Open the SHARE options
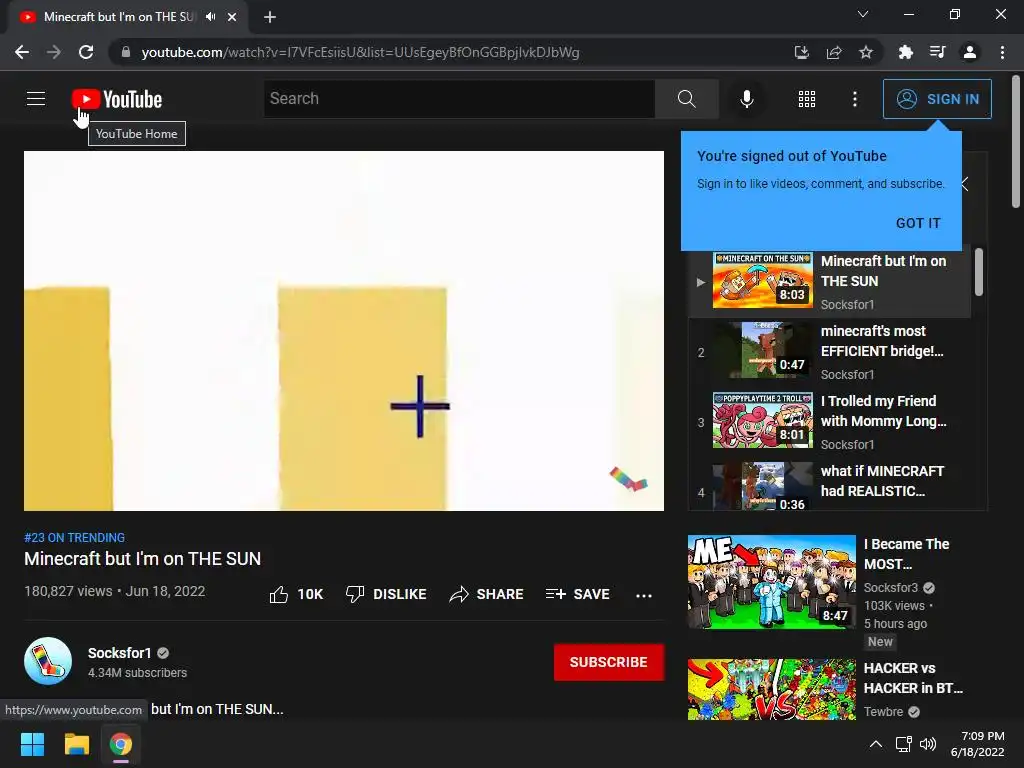Image resolution: width=1024 pixels, height=768 pixels. 487,594
